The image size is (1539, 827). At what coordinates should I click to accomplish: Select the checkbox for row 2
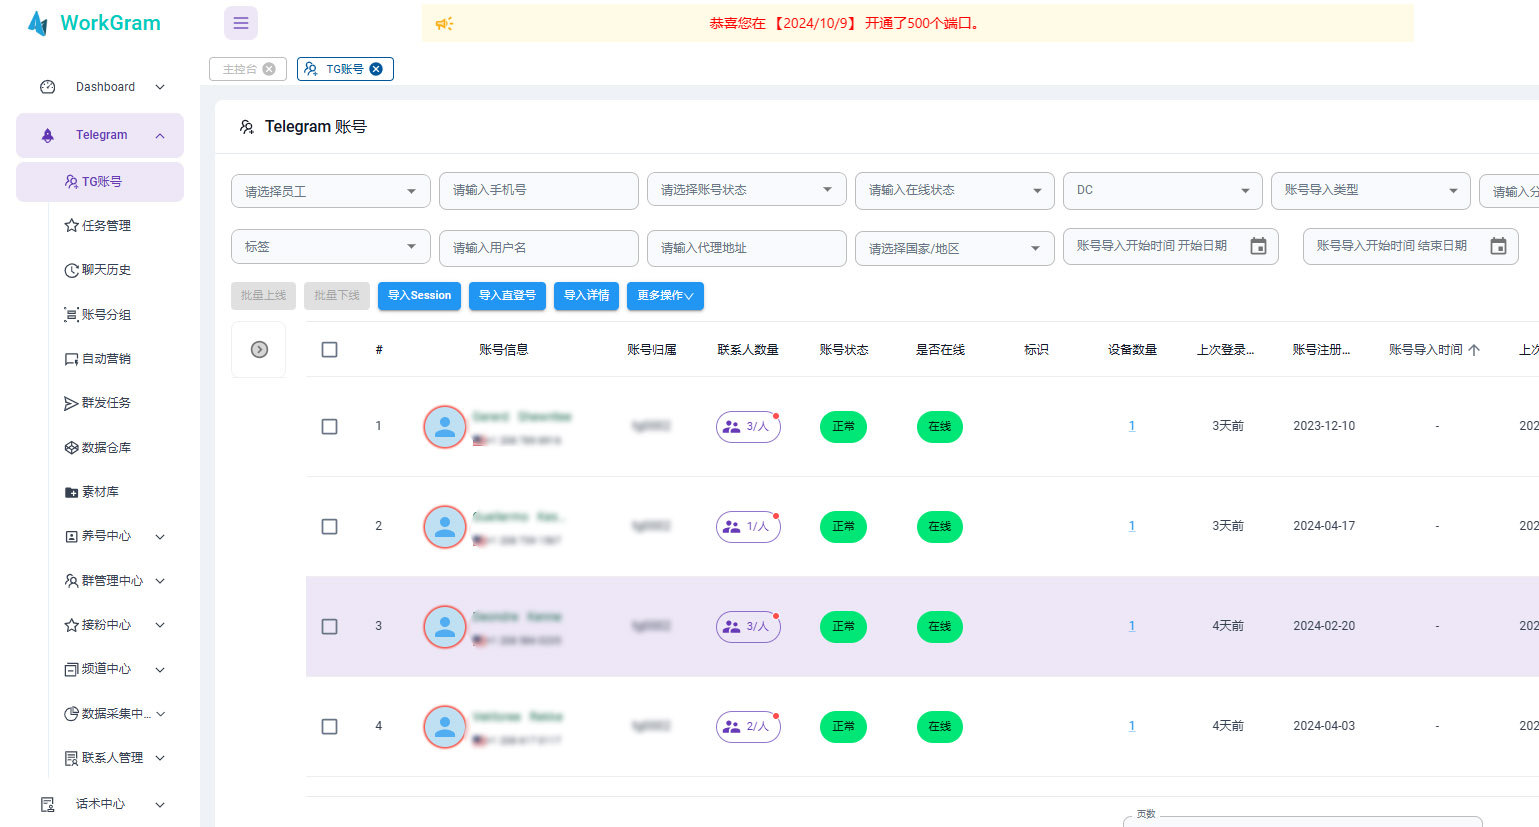point(329,527)
